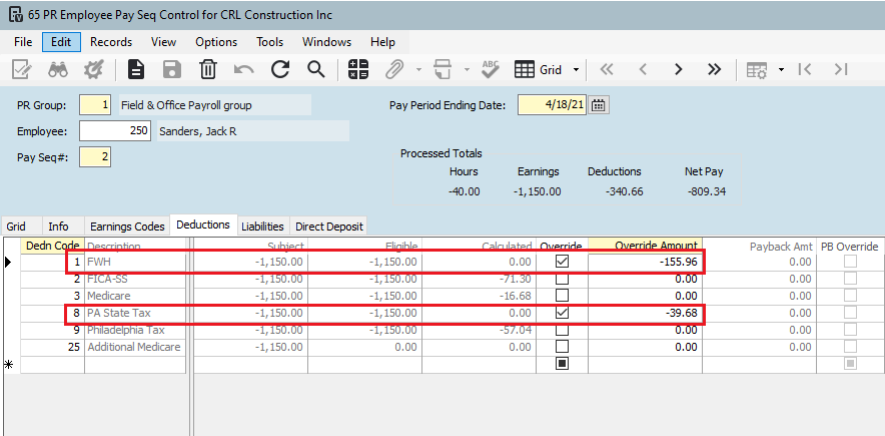Screen dimensions: 885x436
Task: Open the dropdown arrow beside the paperclip icon
Action: 418,70
